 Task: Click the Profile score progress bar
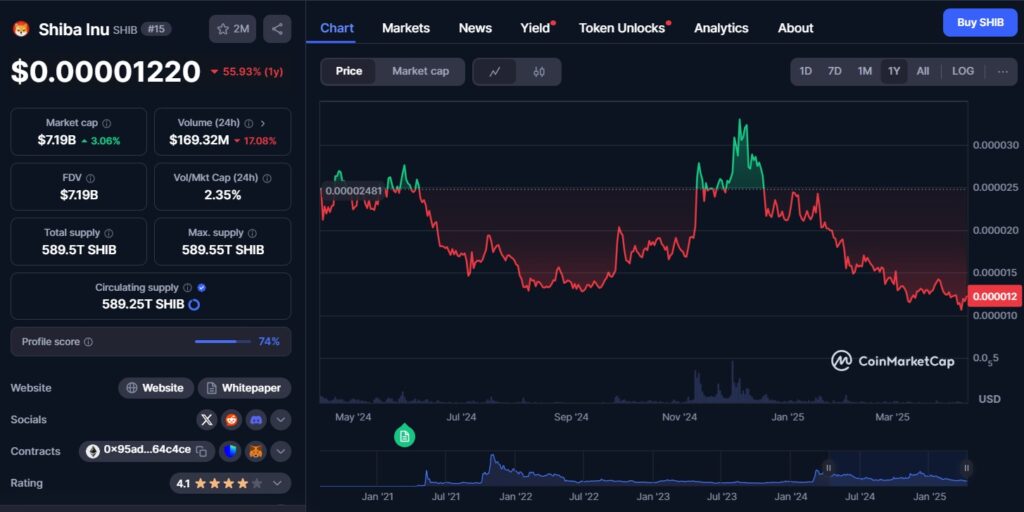pyautogui.click(x=223, y=342)
